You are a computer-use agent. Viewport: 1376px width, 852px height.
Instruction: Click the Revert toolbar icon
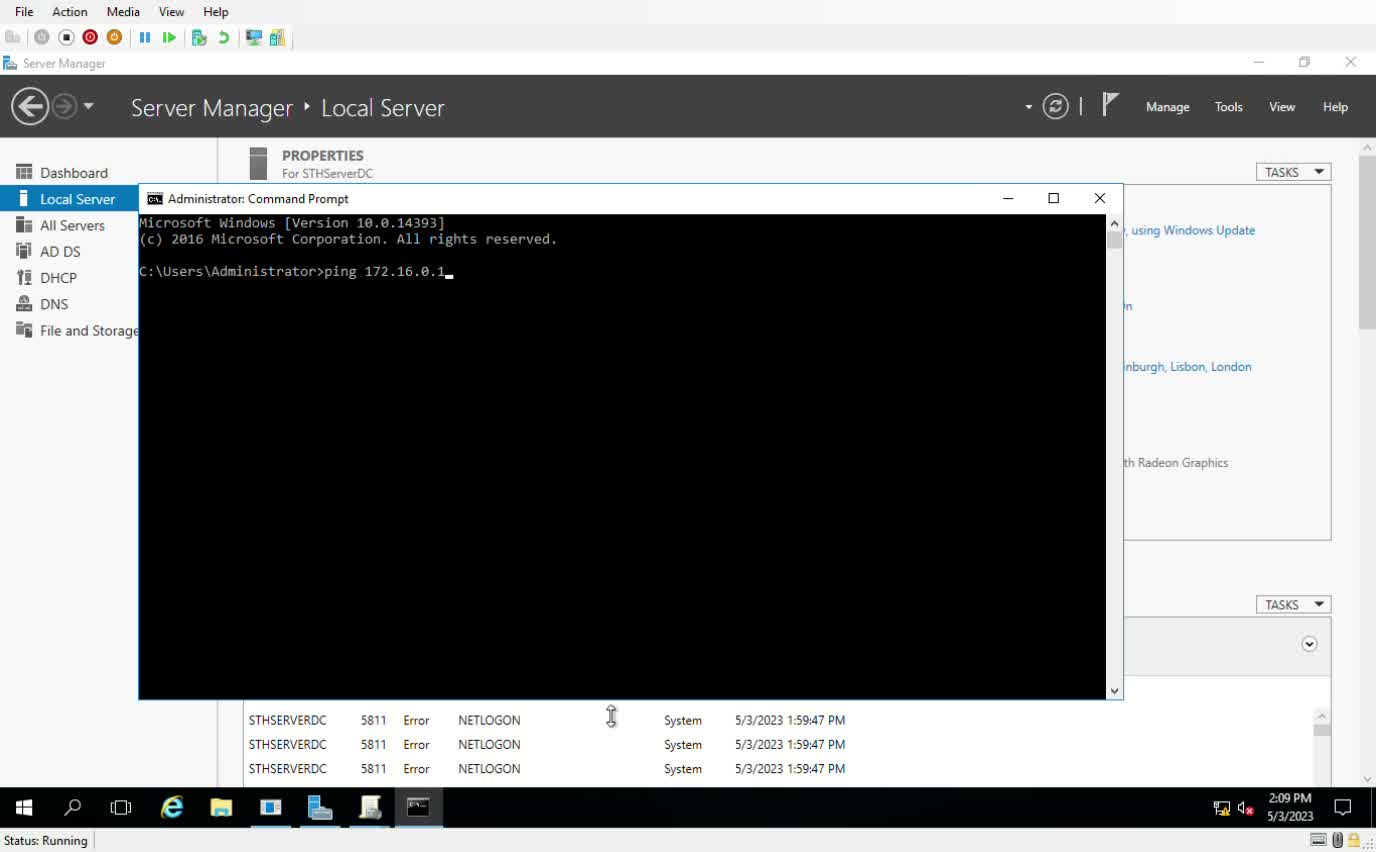coord(224,37)
